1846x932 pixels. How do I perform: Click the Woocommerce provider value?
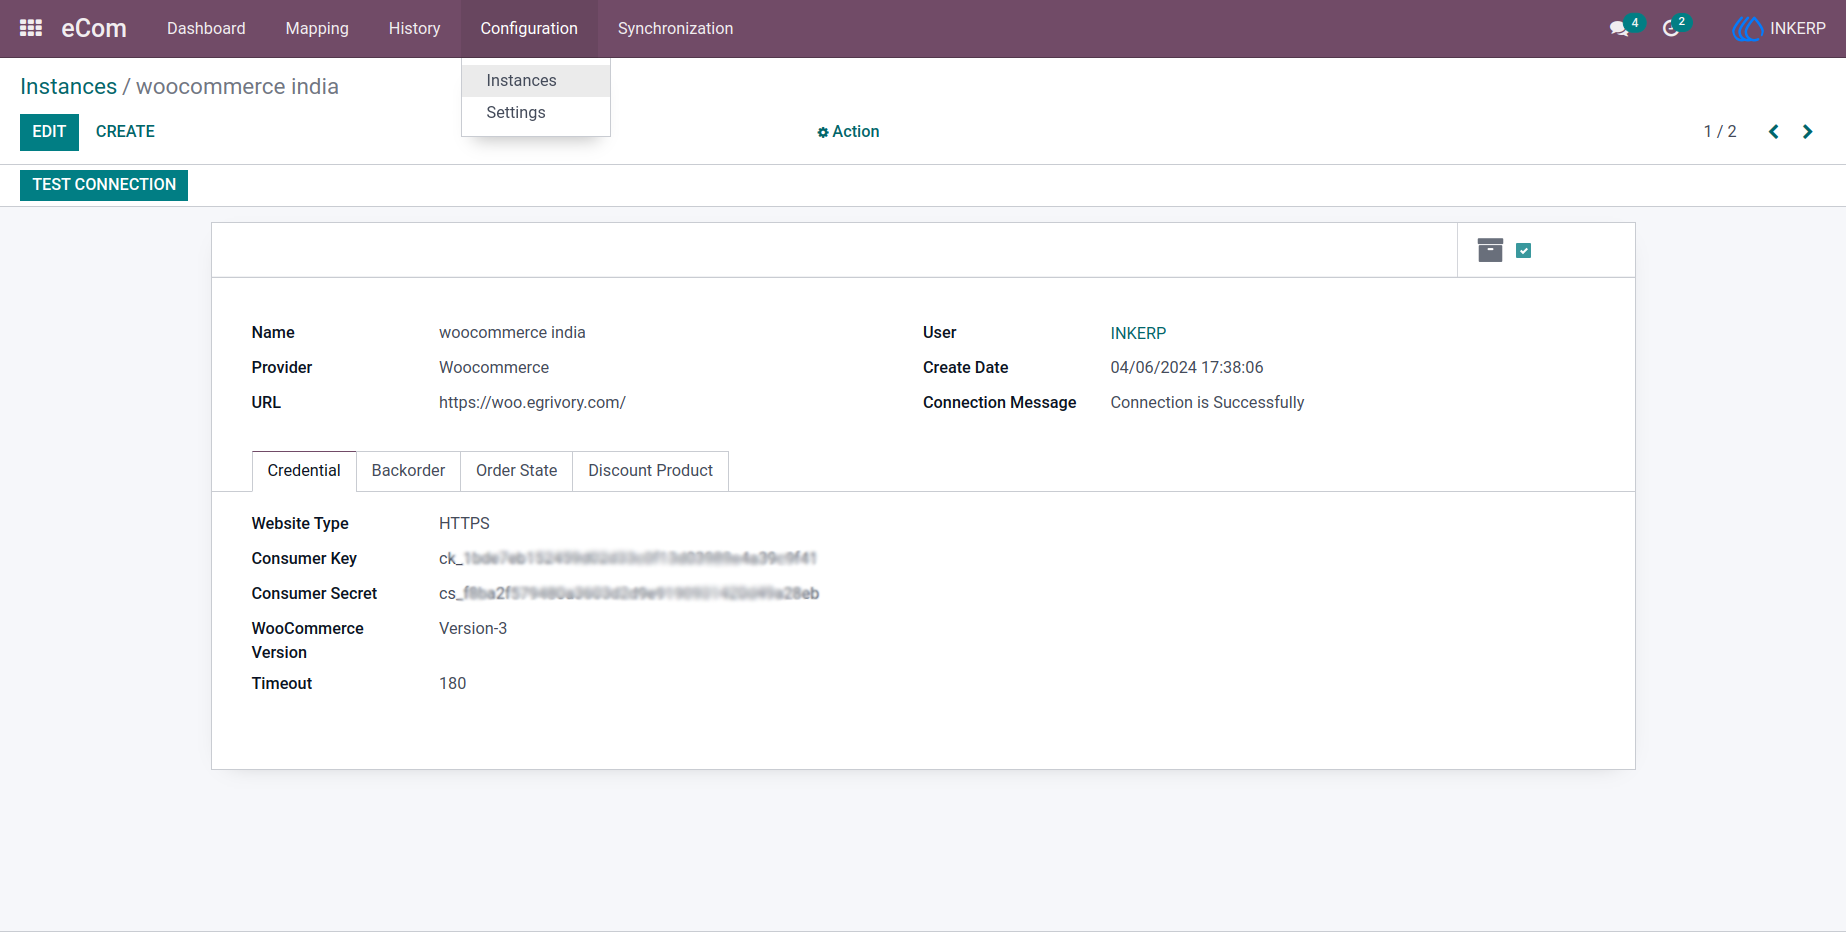click(494, 368)
